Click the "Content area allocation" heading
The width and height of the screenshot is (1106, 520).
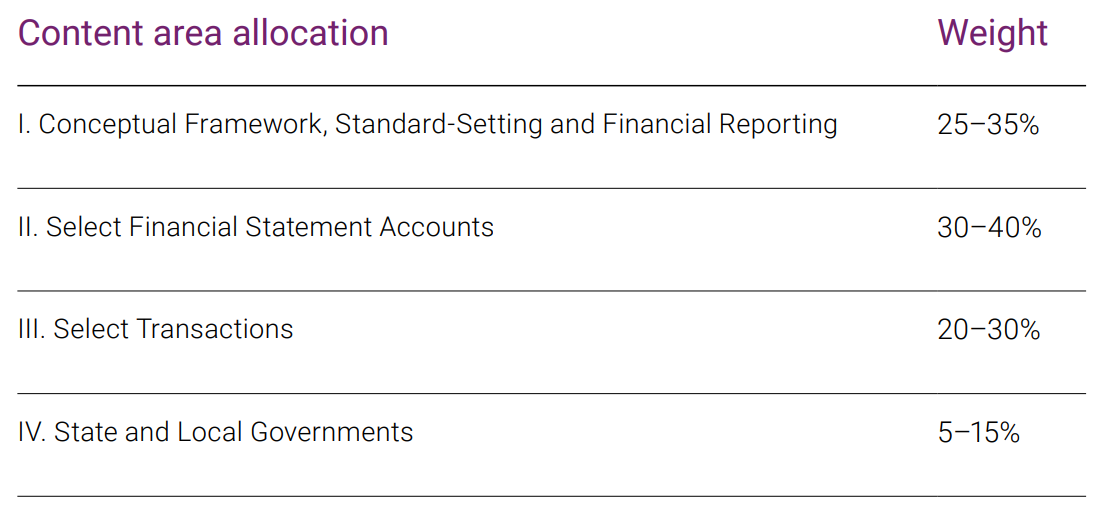(x=203, y=33)
